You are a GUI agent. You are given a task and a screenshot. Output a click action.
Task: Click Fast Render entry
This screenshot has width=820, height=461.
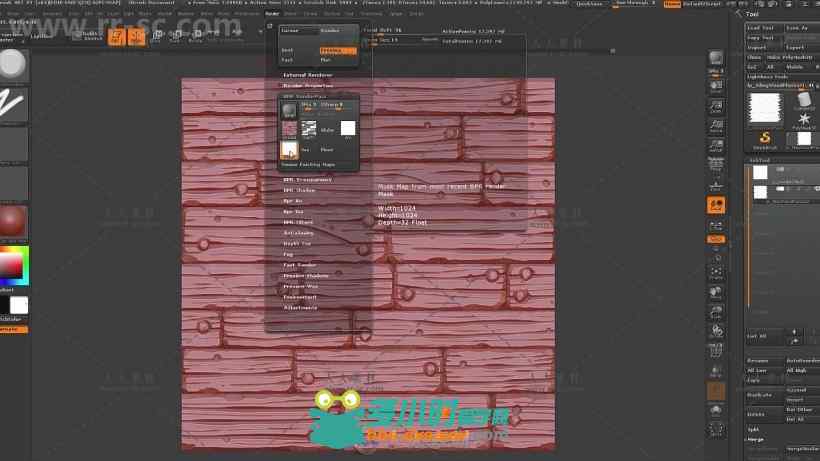pos(300,265)
